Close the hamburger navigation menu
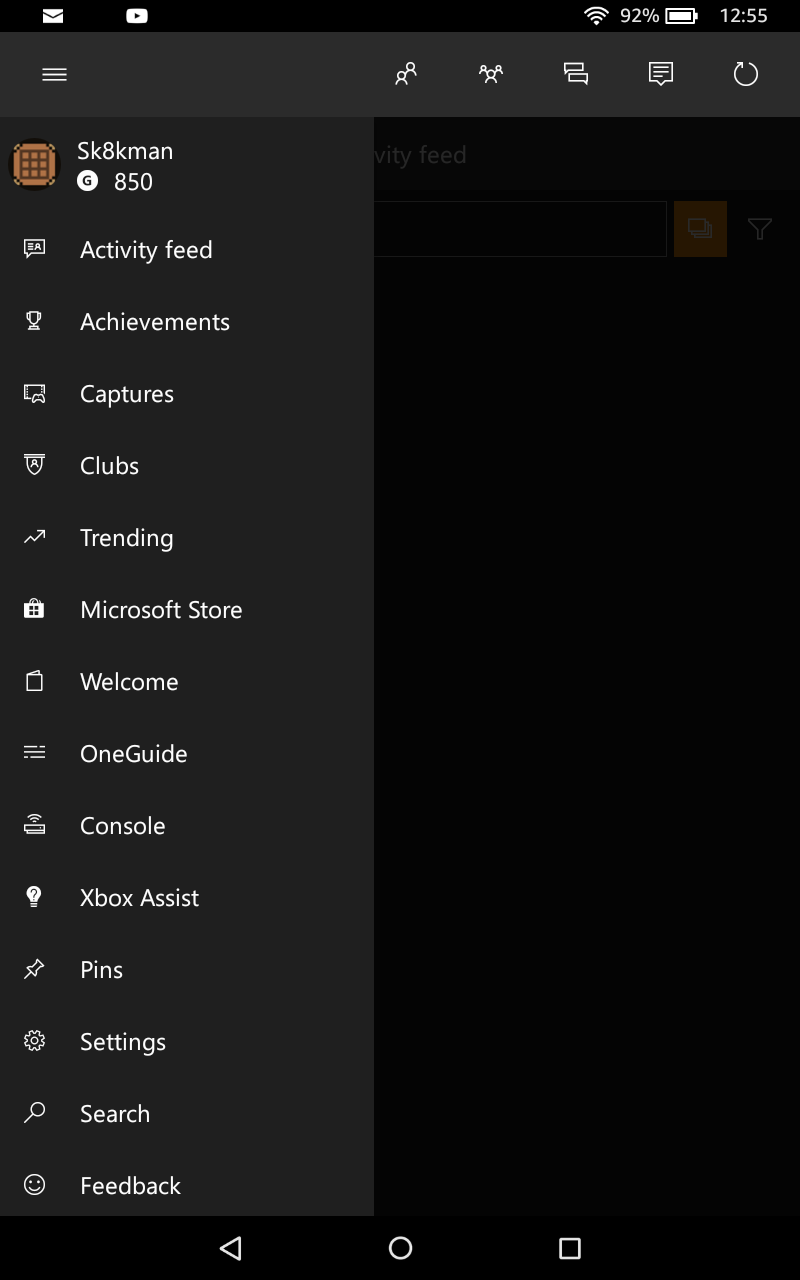The image size is (800, 1280). pyautogui.click(x=54, y=74)
